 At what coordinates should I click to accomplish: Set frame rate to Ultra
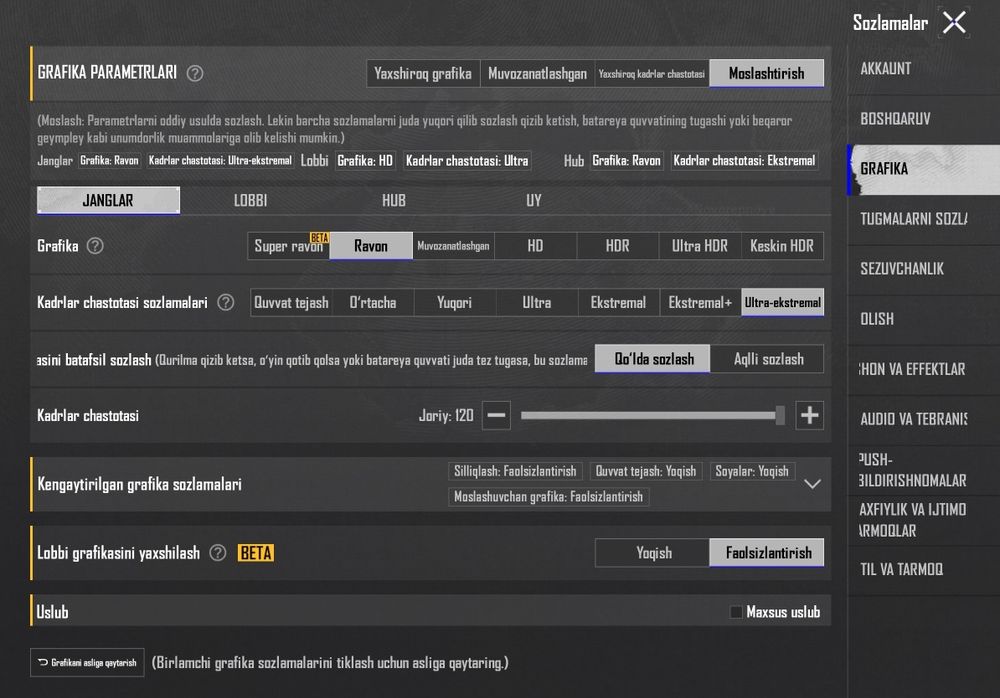(537, 302)
